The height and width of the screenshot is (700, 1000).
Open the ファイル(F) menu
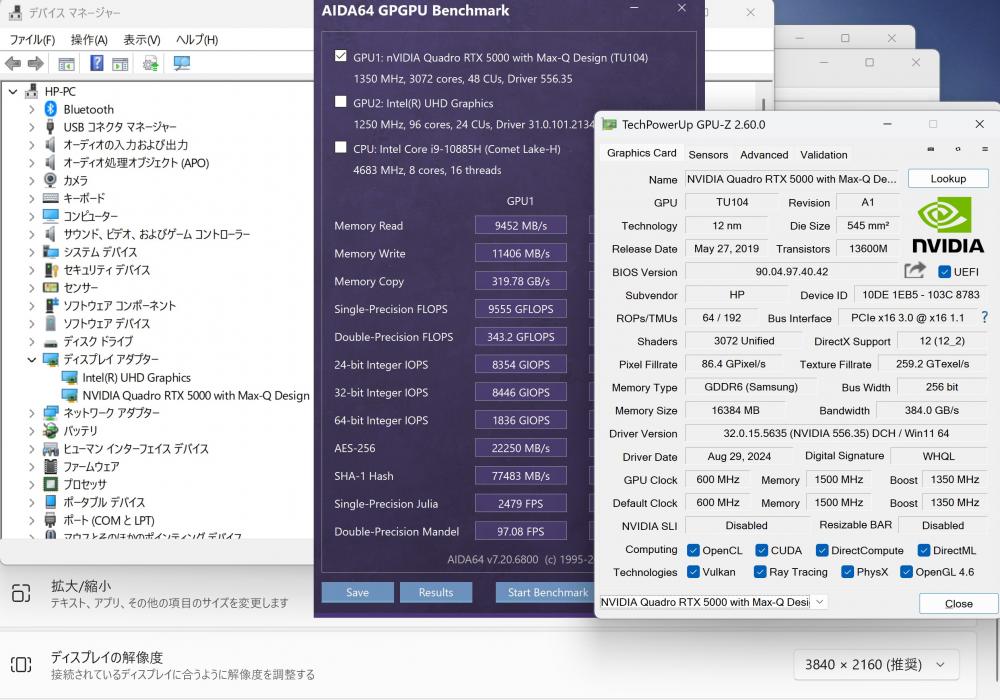(33, 40)
